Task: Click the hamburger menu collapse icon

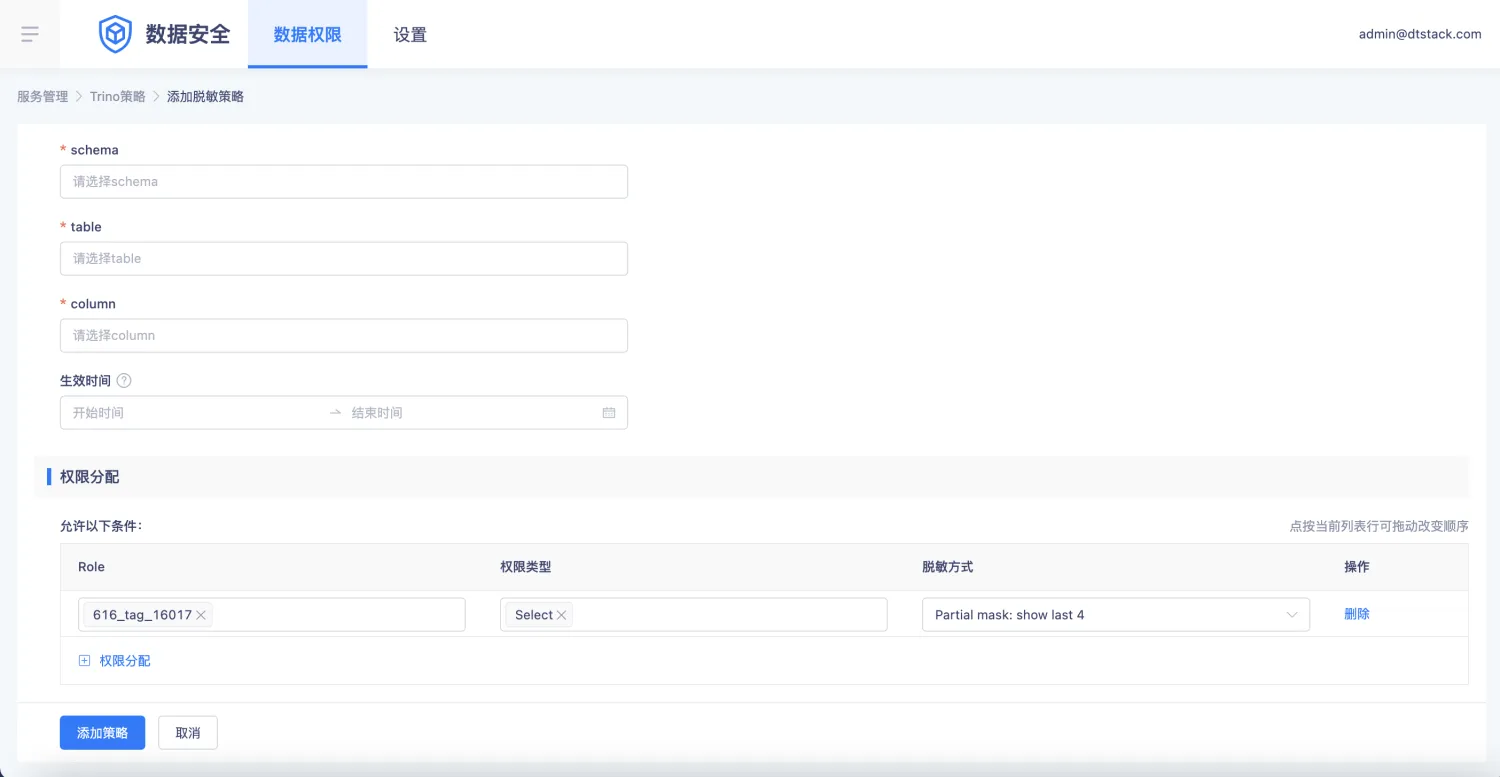Action: (30, 34)
